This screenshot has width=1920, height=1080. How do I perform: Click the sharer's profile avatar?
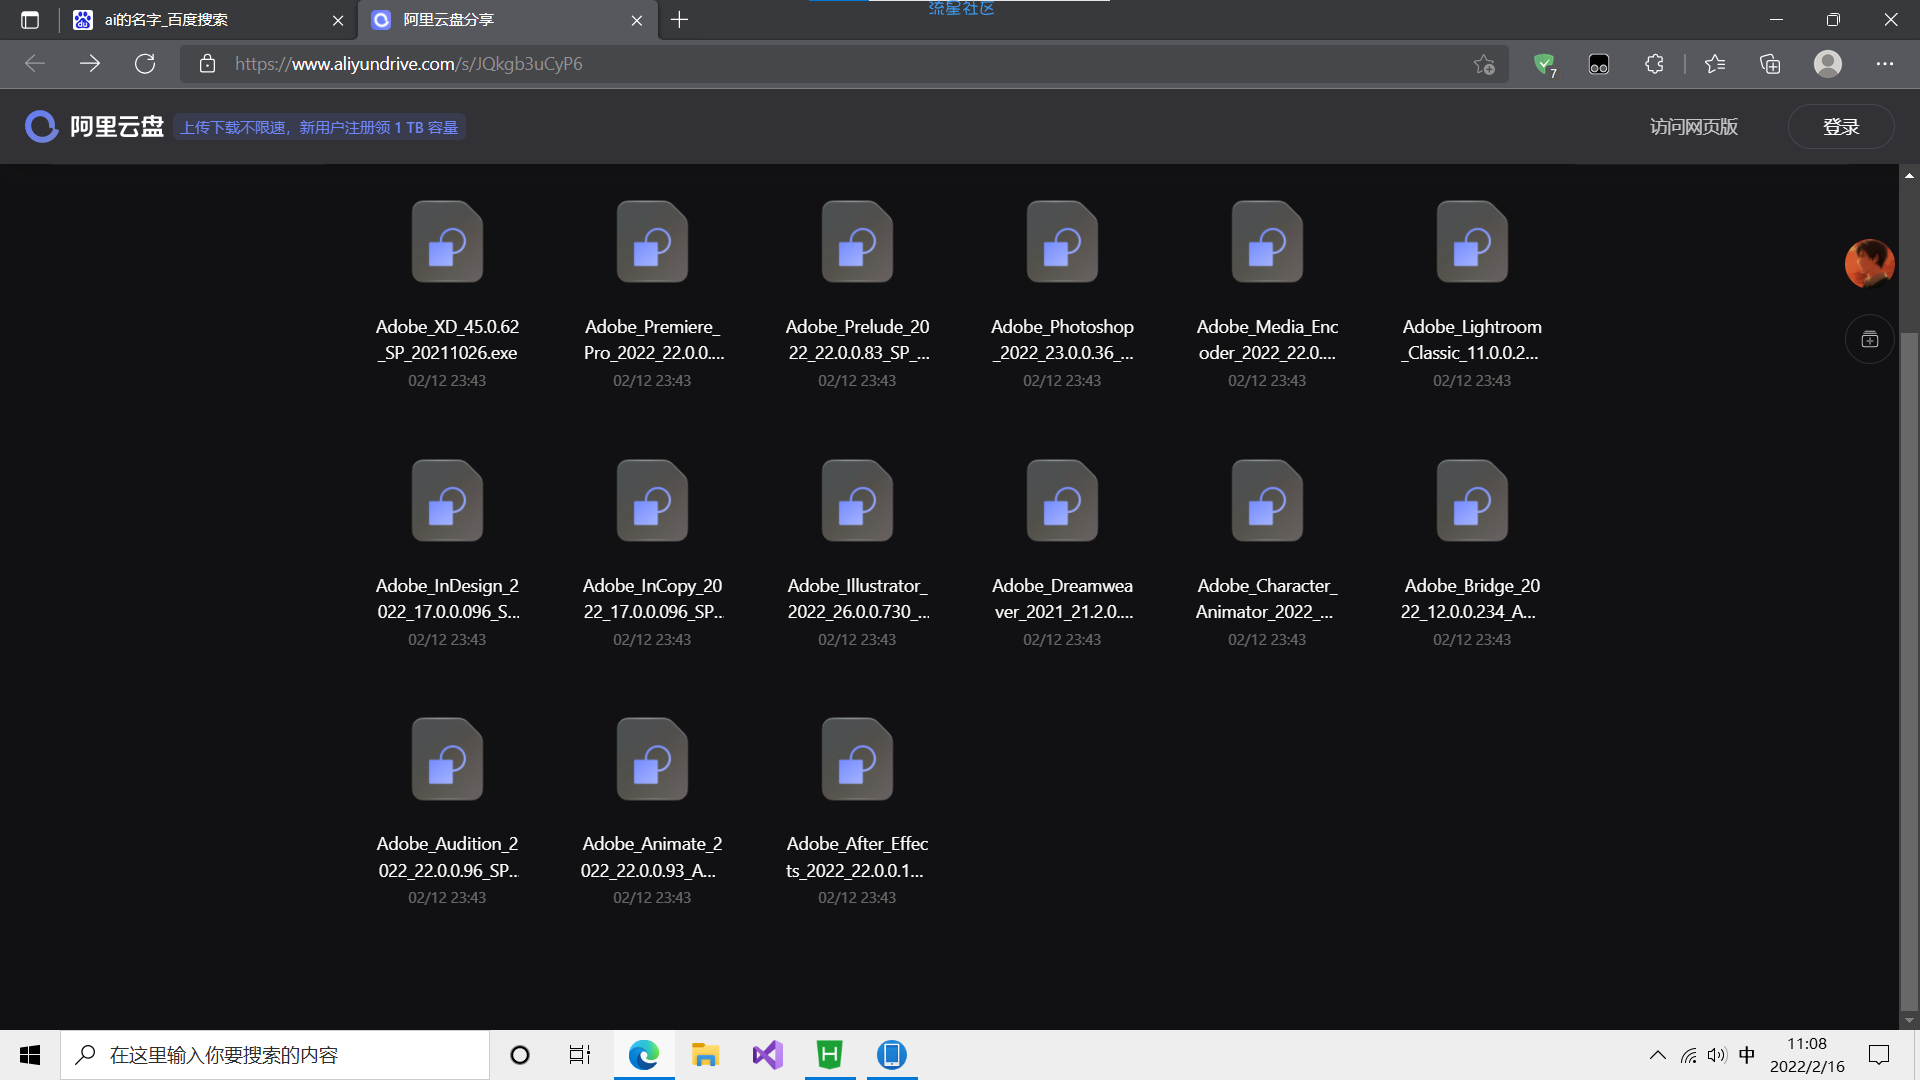pos(1869,264)
